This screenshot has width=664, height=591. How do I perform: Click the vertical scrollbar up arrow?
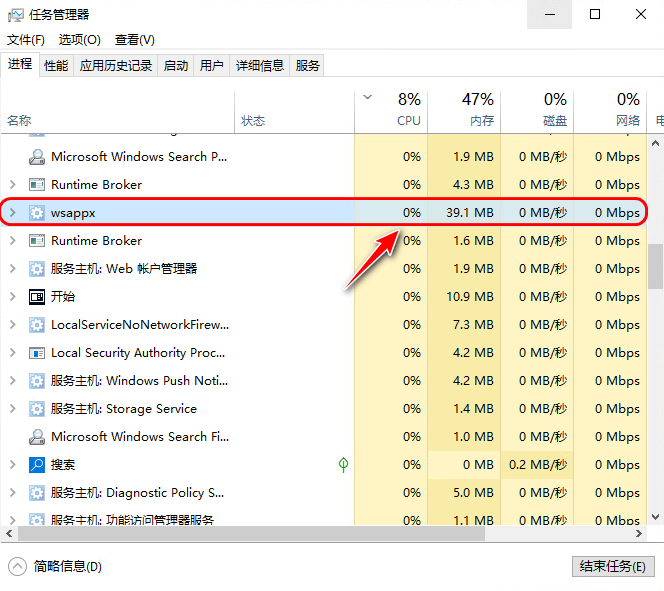tap(656, 144)
